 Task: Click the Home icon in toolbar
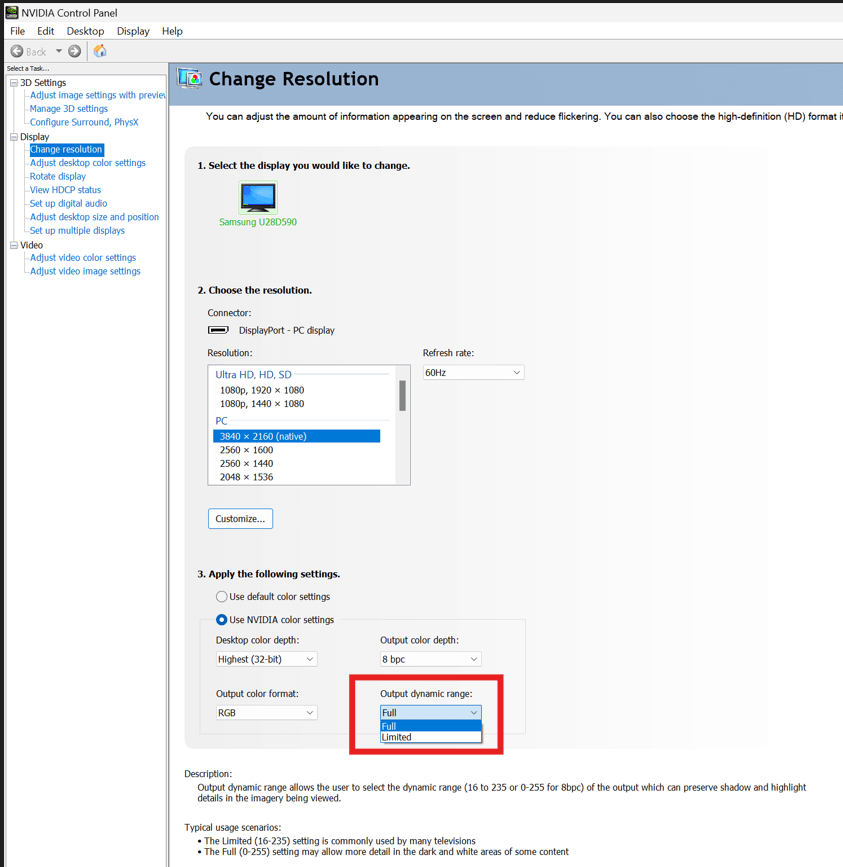(x=100, y=51)
